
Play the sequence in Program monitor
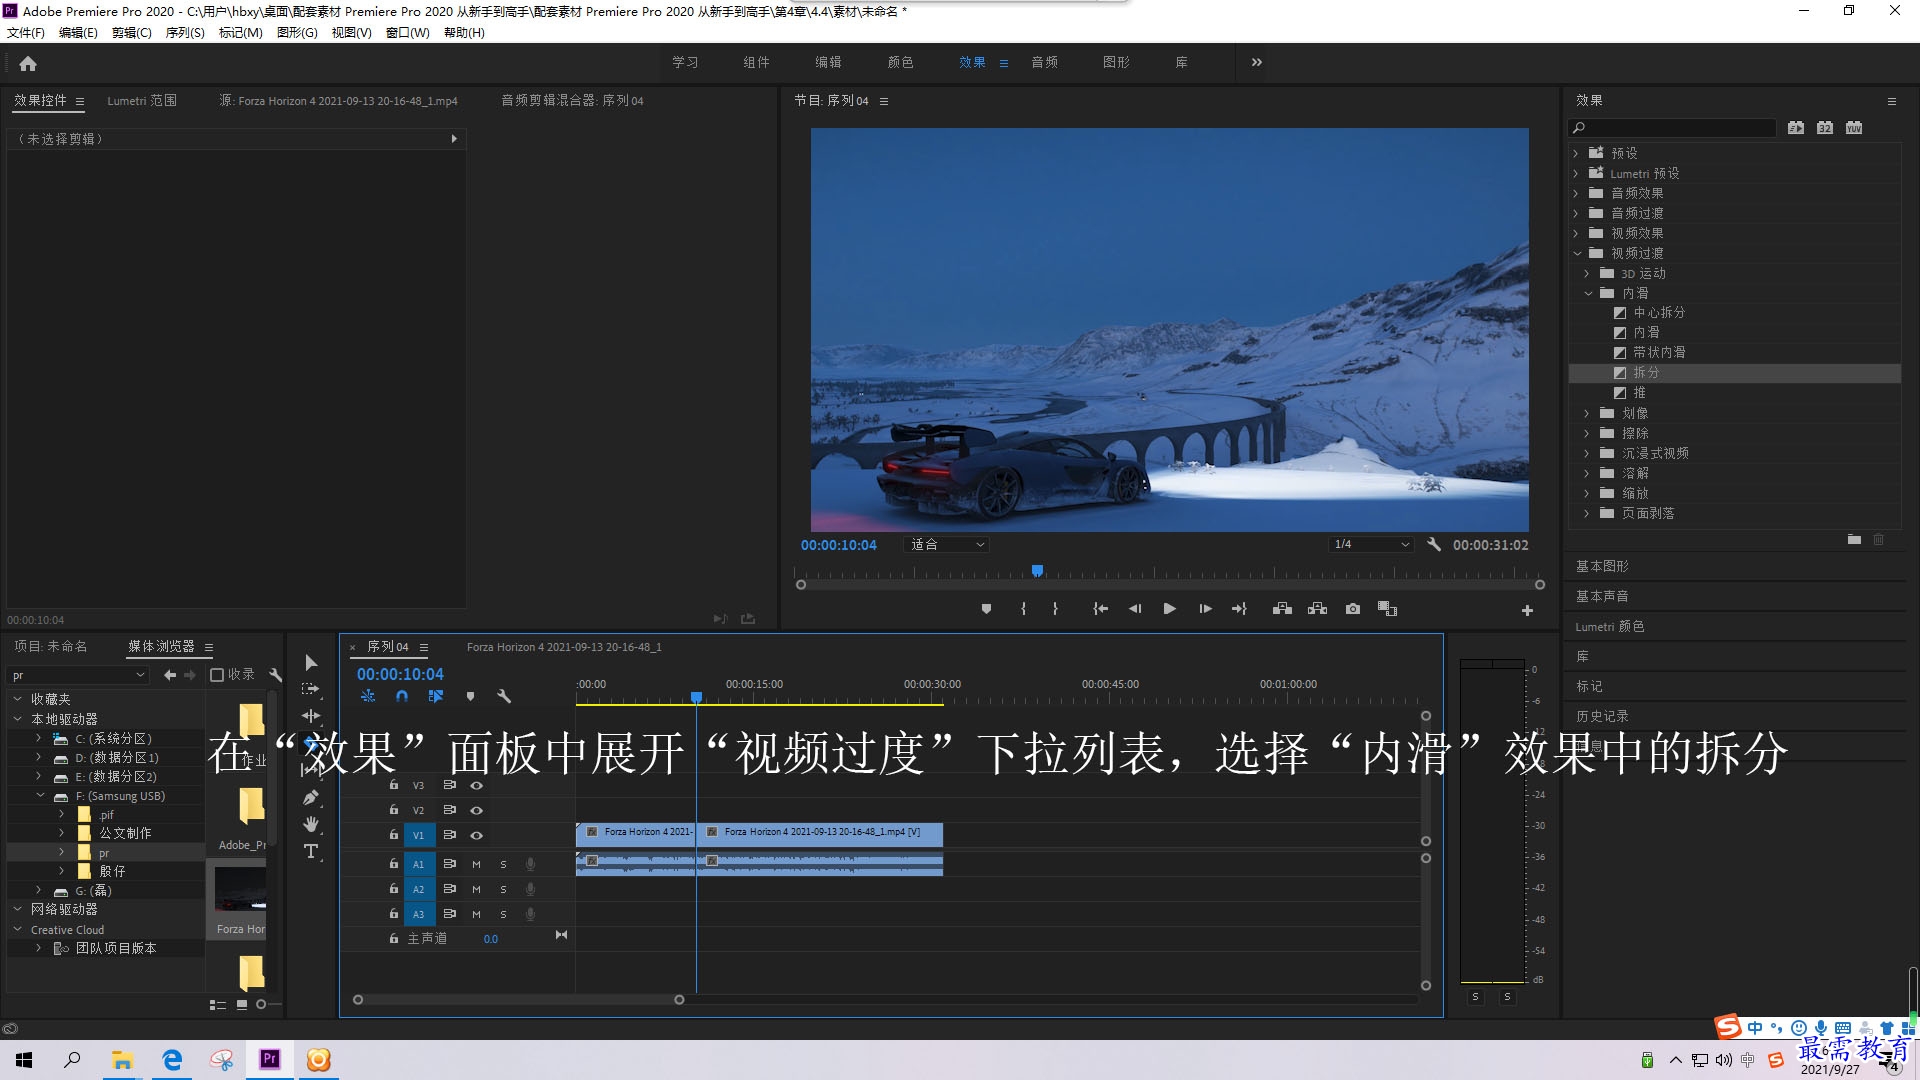1169,609
